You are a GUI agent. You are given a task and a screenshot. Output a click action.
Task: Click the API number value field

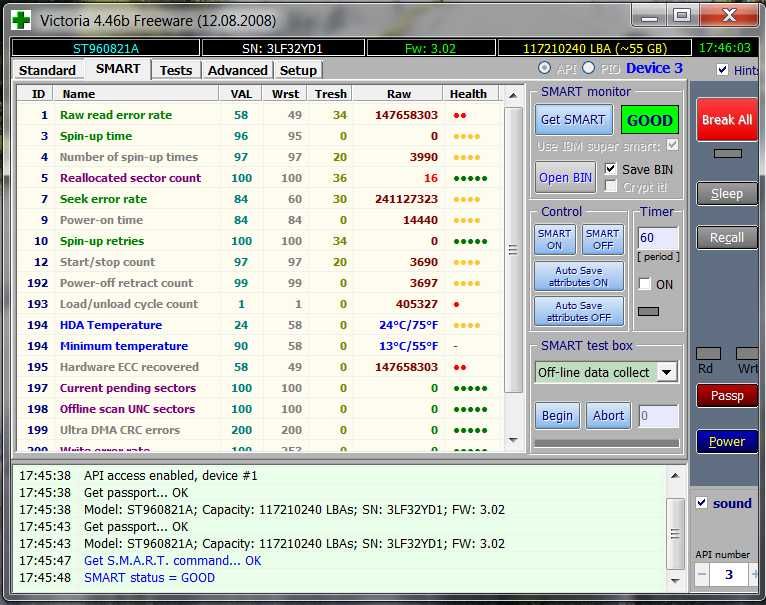(729, 574)
